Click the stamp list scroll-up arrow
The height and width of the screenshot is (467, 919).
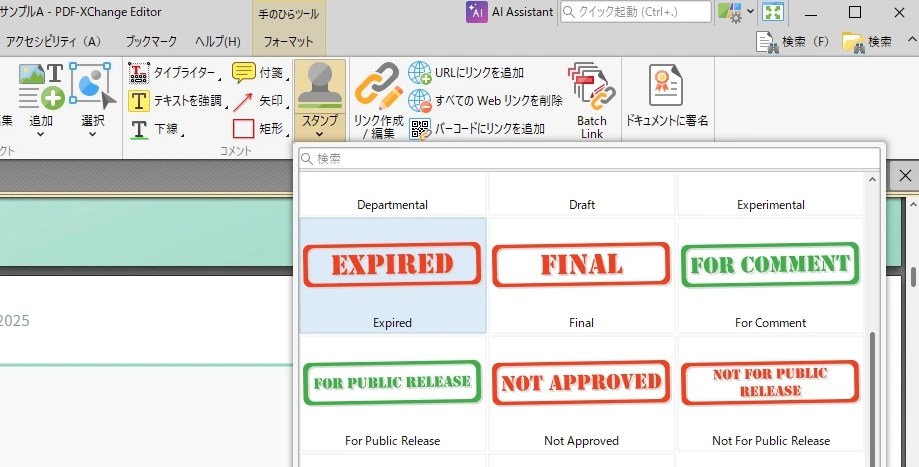872,179
